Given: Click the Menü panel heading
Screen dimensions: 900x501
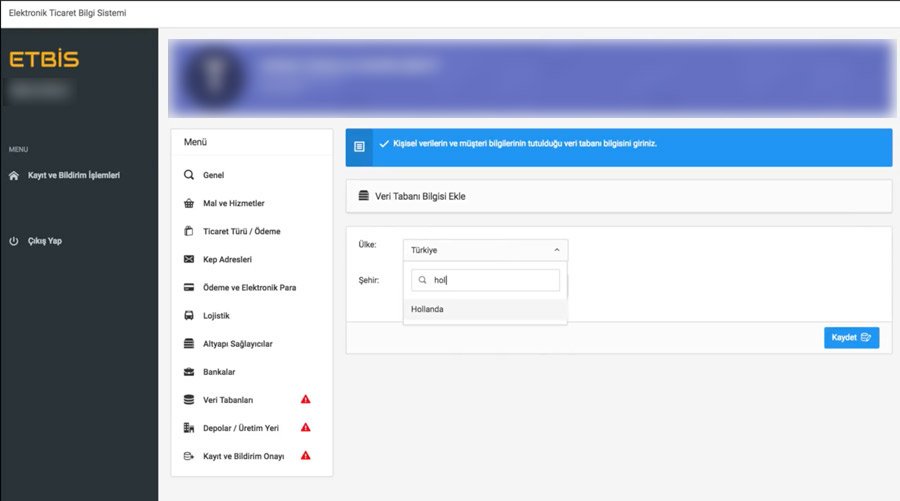Looking at the screenshot, I should tap(195, 142).
